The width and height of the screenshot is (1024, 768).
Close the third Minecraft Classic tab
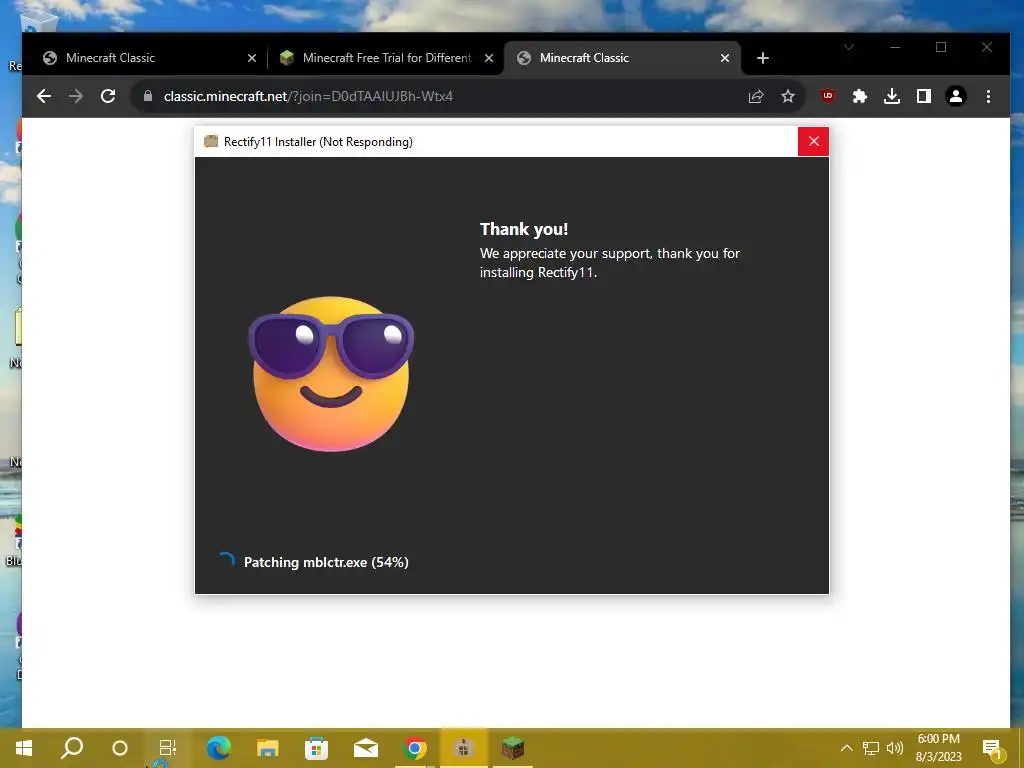coord(725,58)
